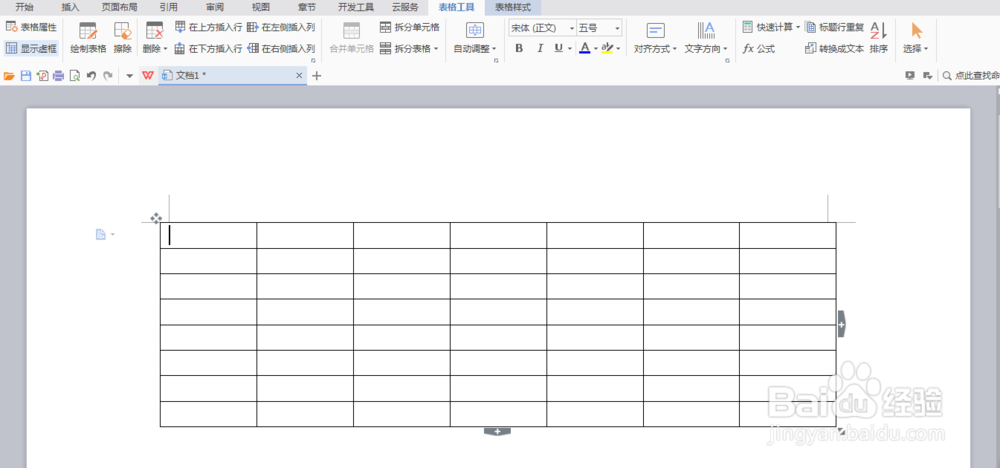Open the page margin document icon menu
The width and height of the screenshot is (1000, 468).
pos(105,235)
